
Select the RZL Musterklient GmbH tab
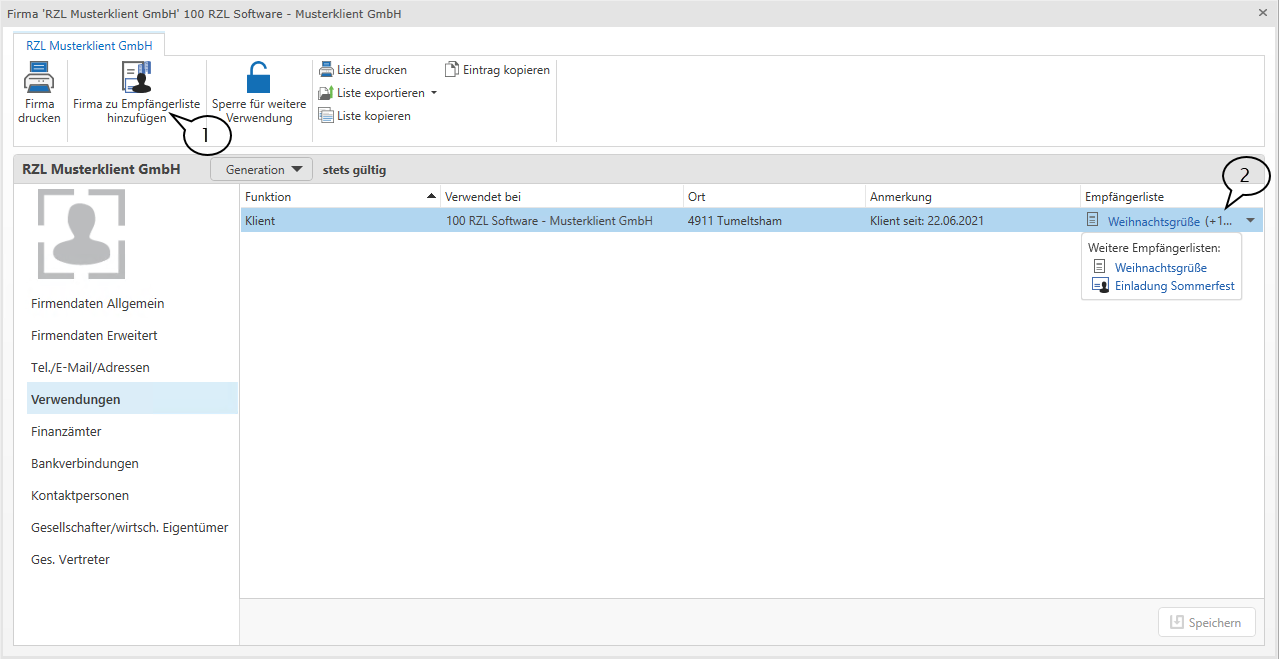[x=89, y=45]
